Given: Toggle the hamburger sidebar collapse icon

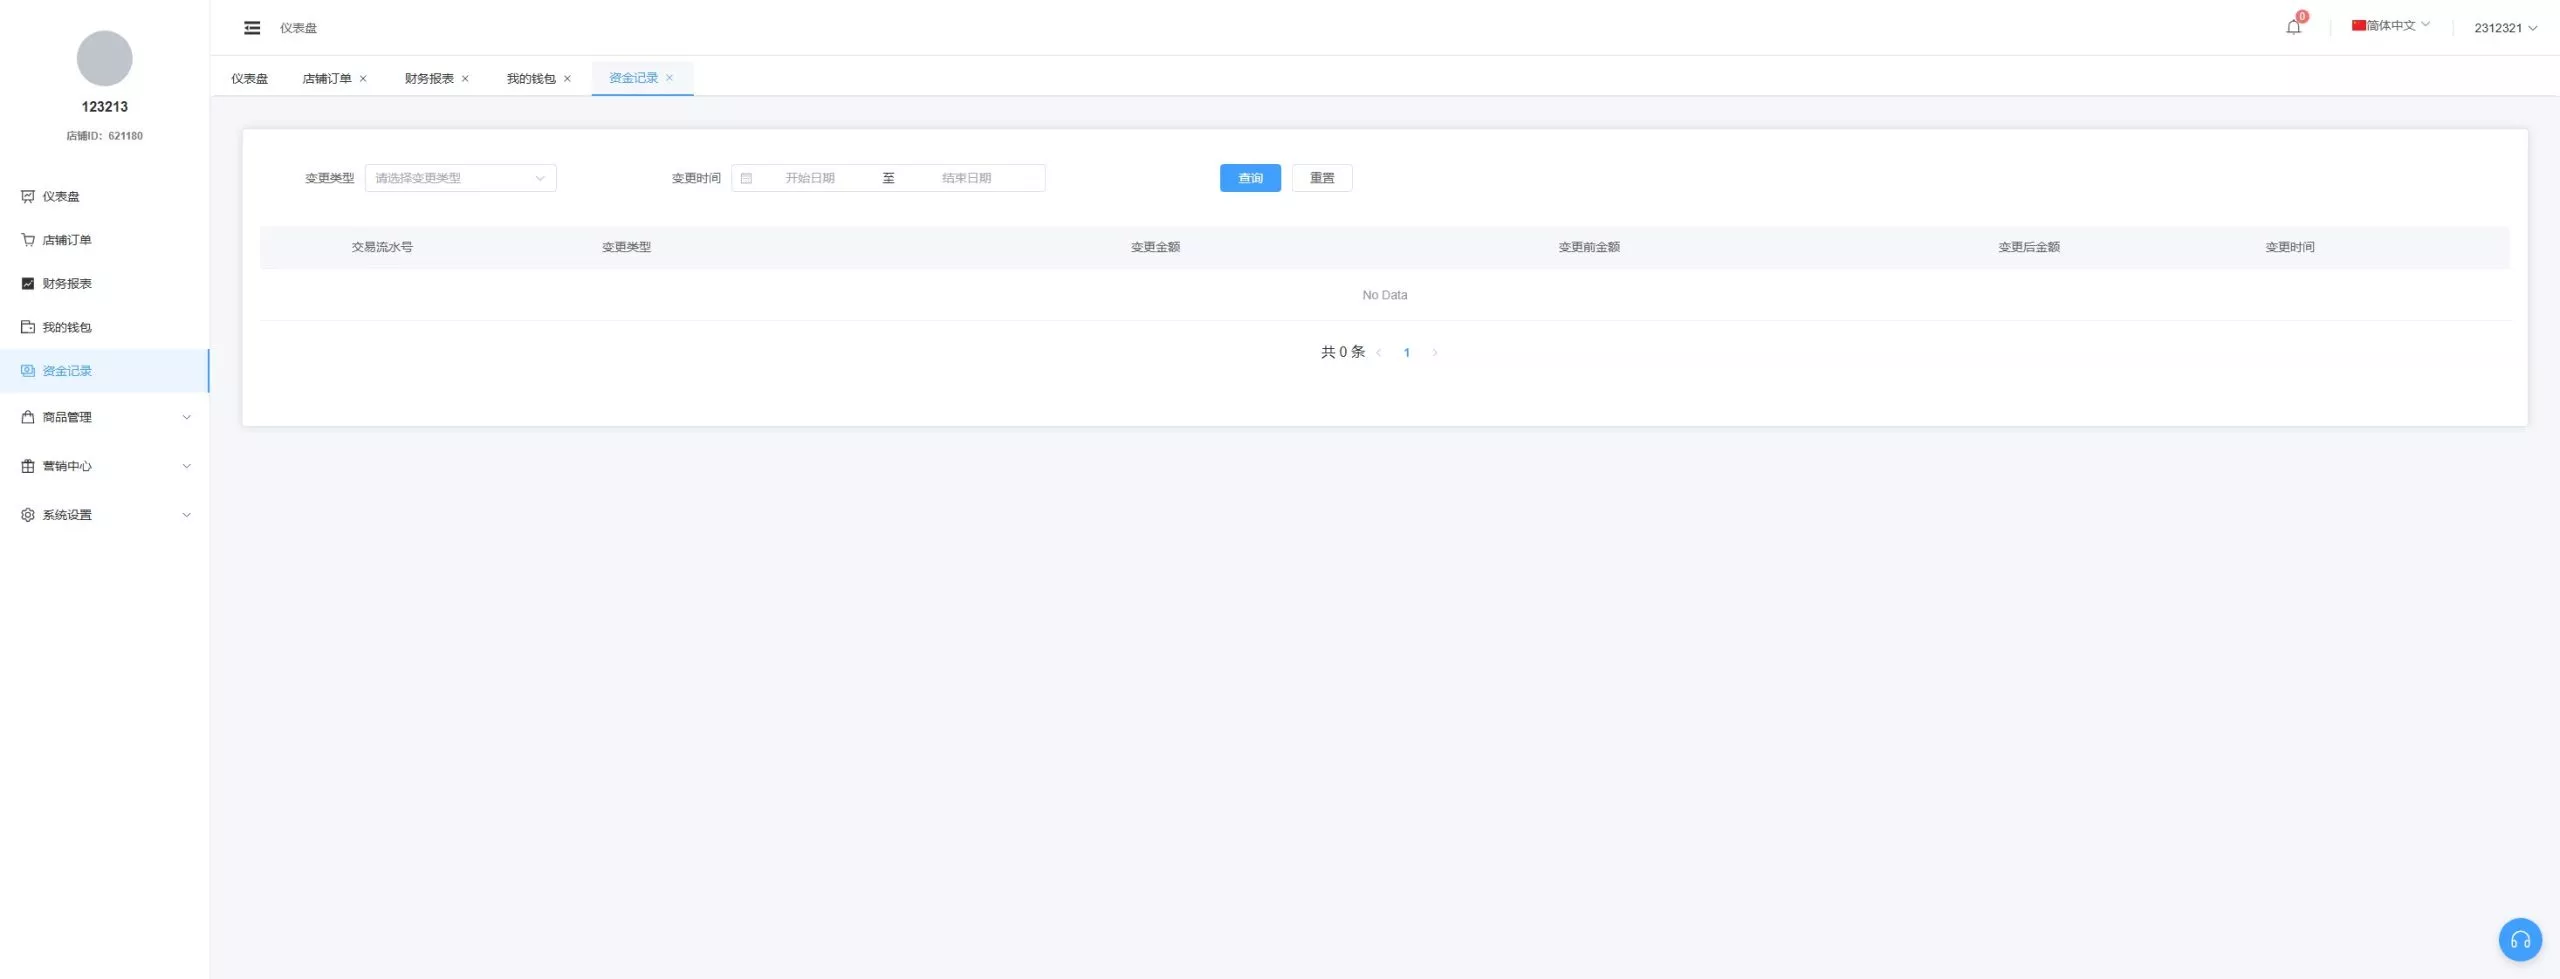Looking at the screenshot, I should (252, 28).
